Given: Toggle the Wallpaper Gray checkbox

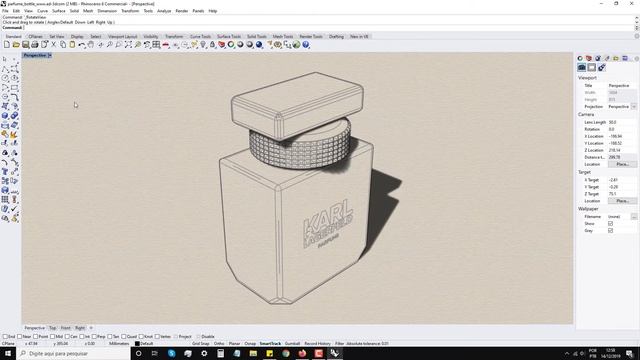Looking at the screenshot, I should pyautogui.click(x=611, y=231).
